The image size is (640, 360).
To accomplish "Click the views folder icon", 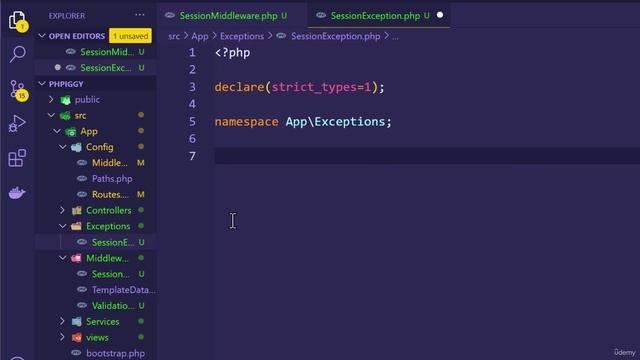I will pyautogui.click(x=76, y=338).
